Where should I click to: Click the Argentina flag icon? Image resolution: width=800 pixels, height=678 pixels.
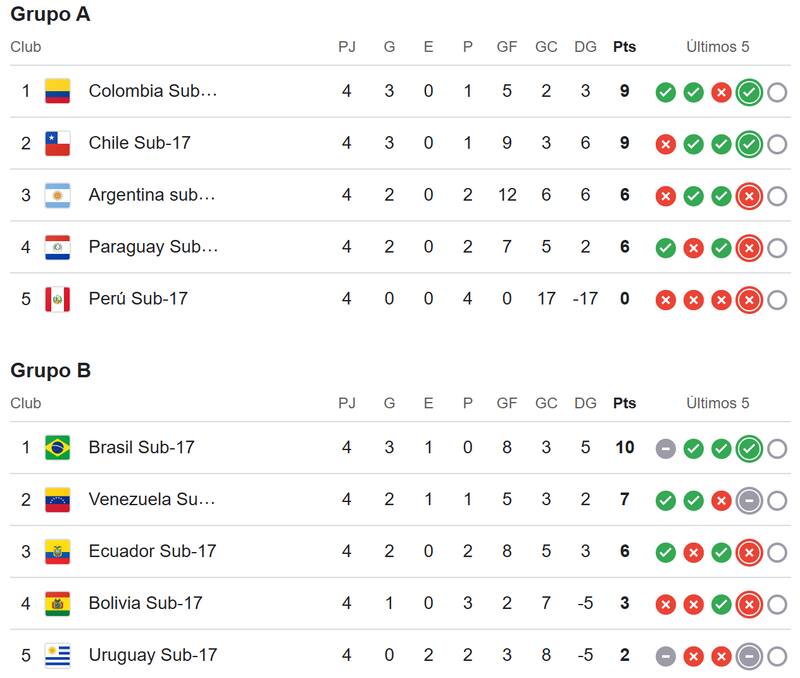point(58,195)
